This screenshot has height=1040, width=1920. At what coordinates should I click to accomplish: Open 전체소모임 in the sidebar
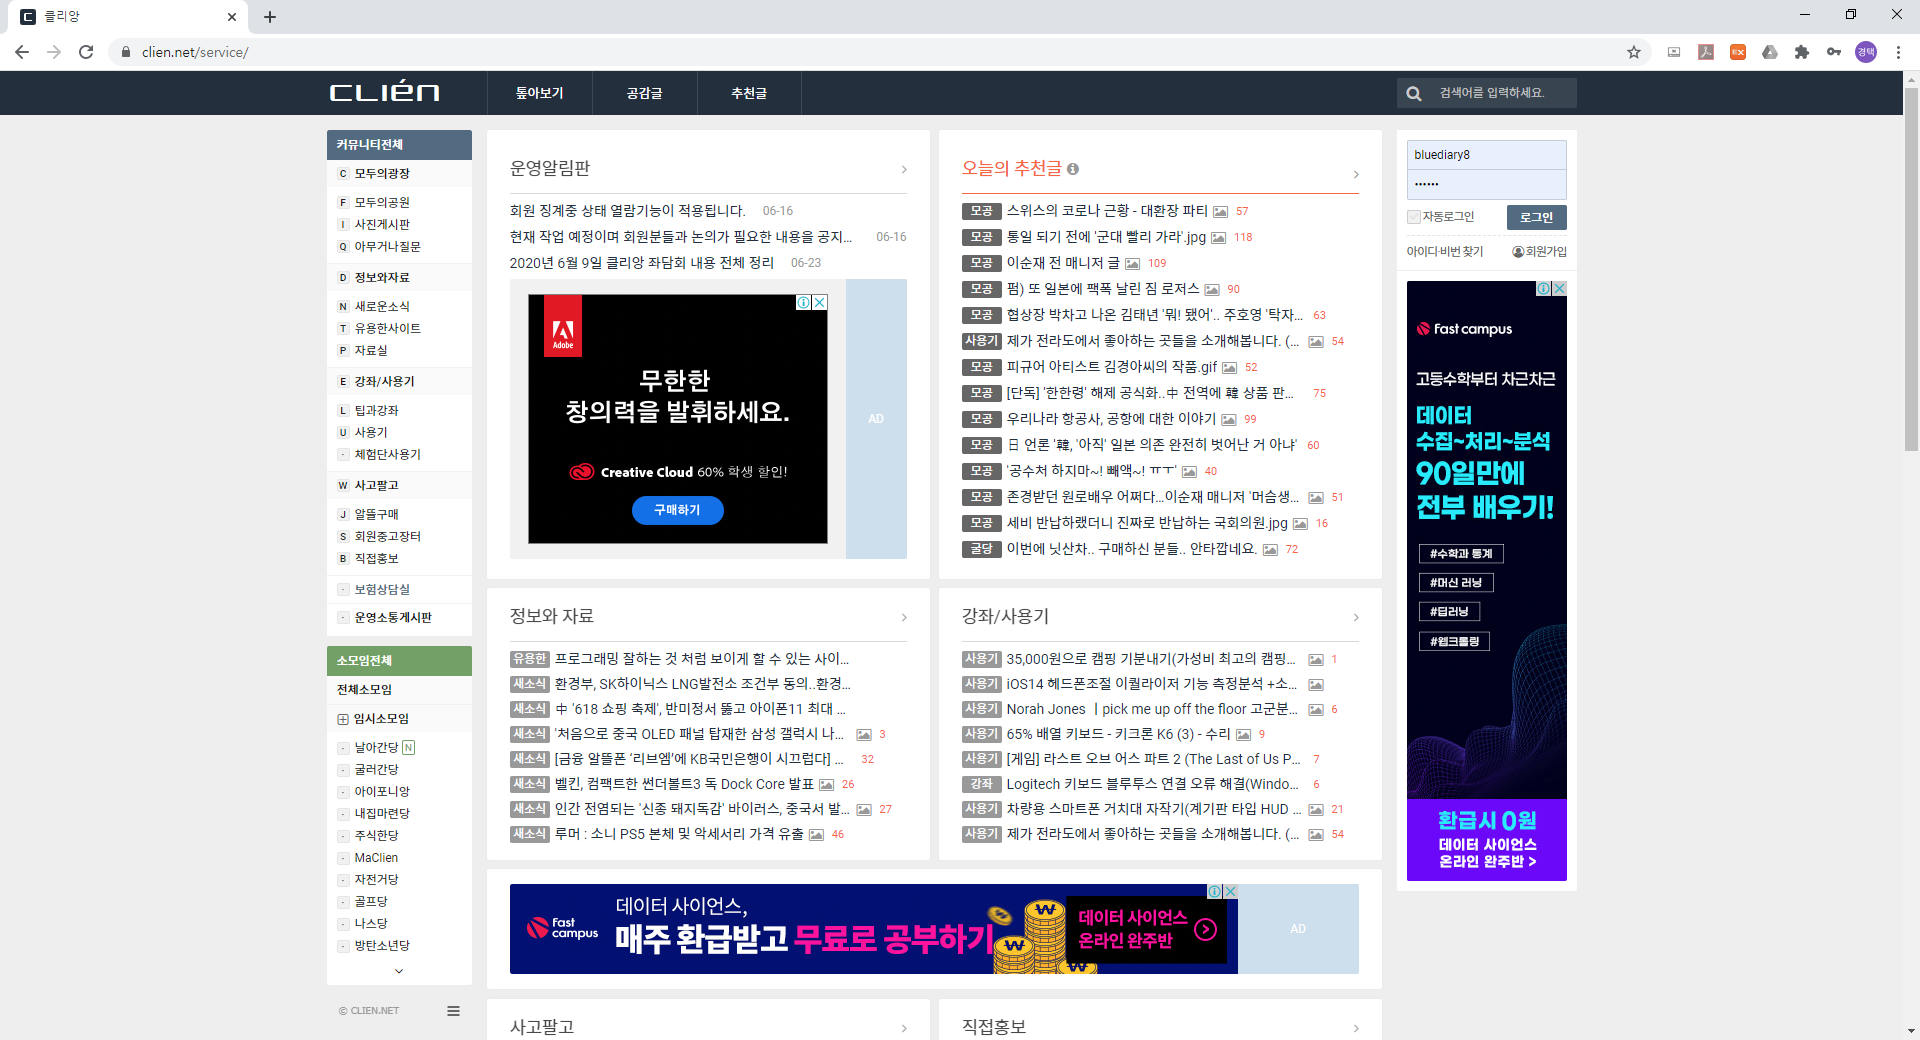[x=365, y=690]
